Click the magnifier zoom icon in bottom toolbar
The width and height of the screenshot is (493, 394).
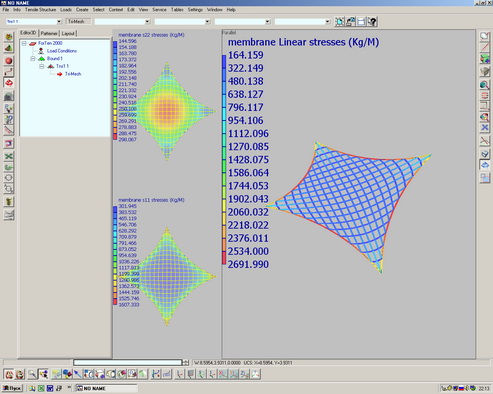coord(32,374)
